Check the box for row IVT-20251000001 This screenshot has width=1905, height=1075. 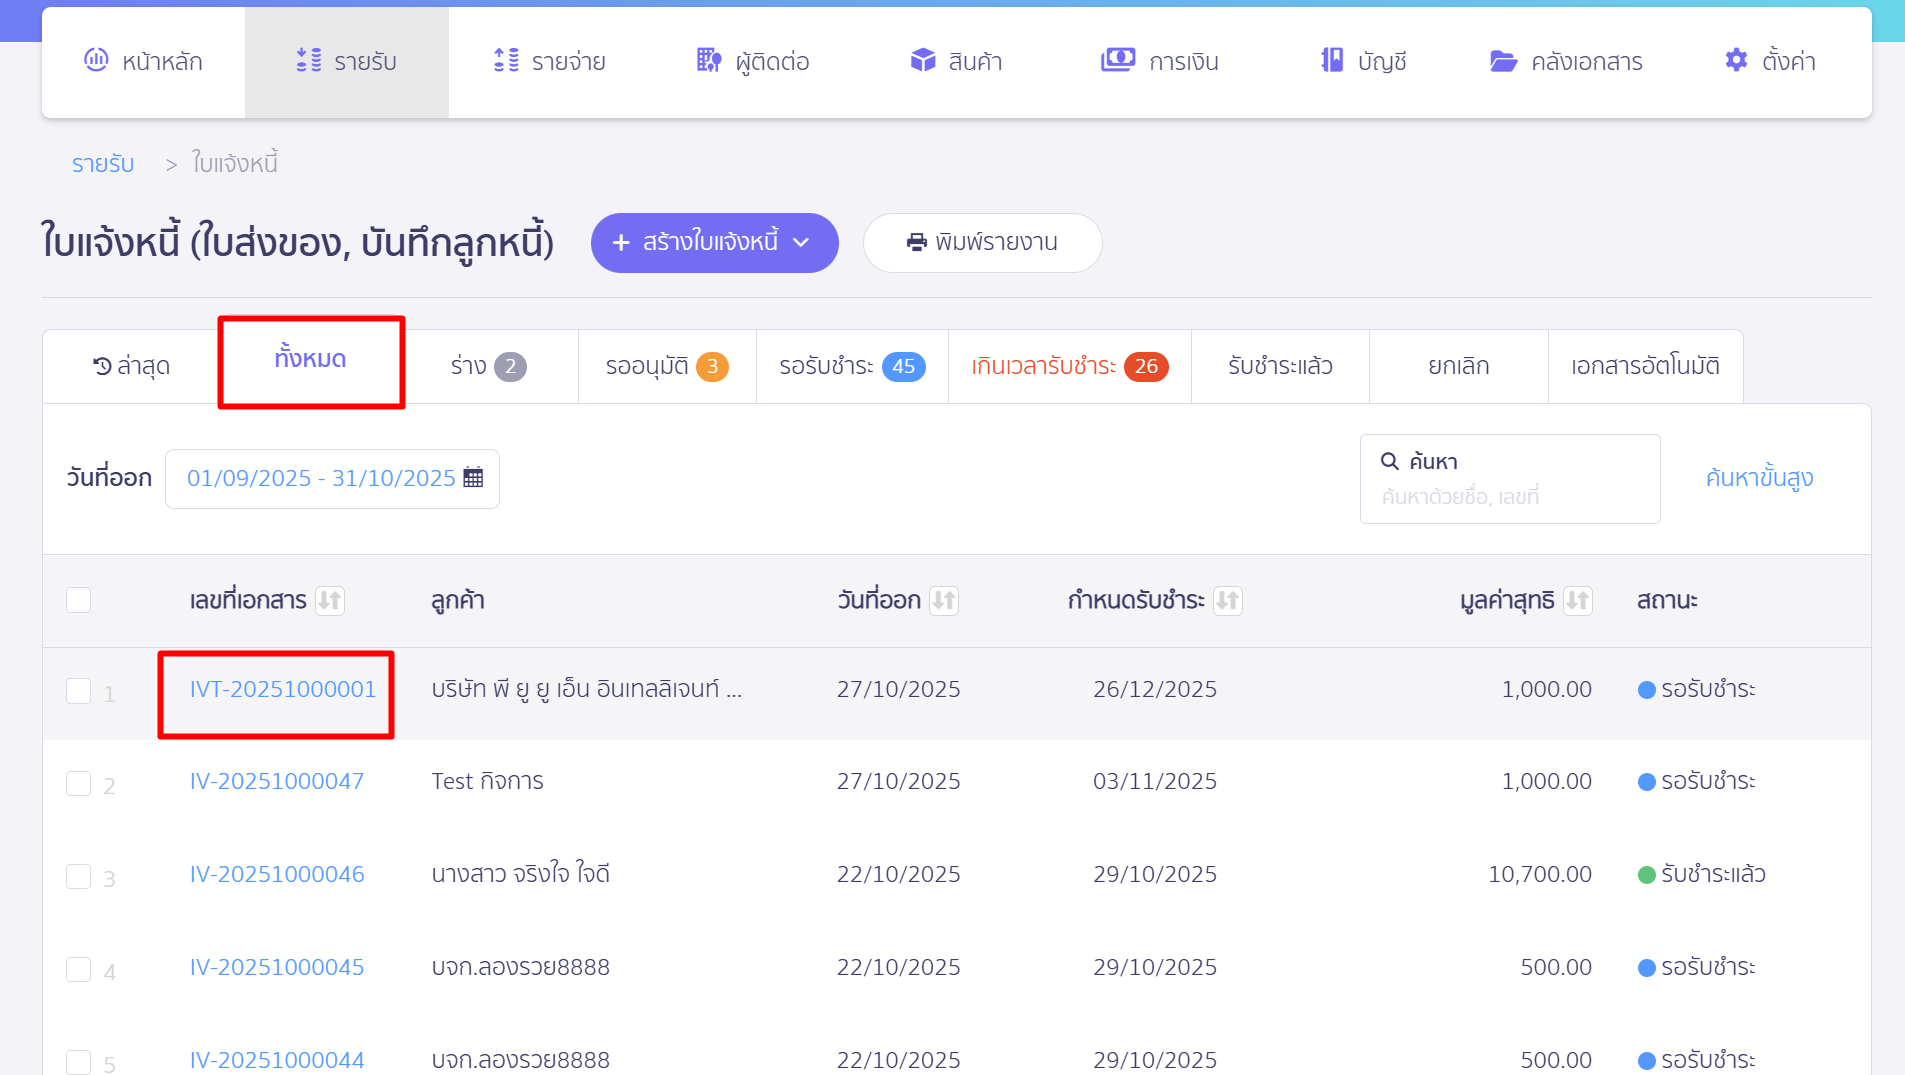[x=78, y=691]
